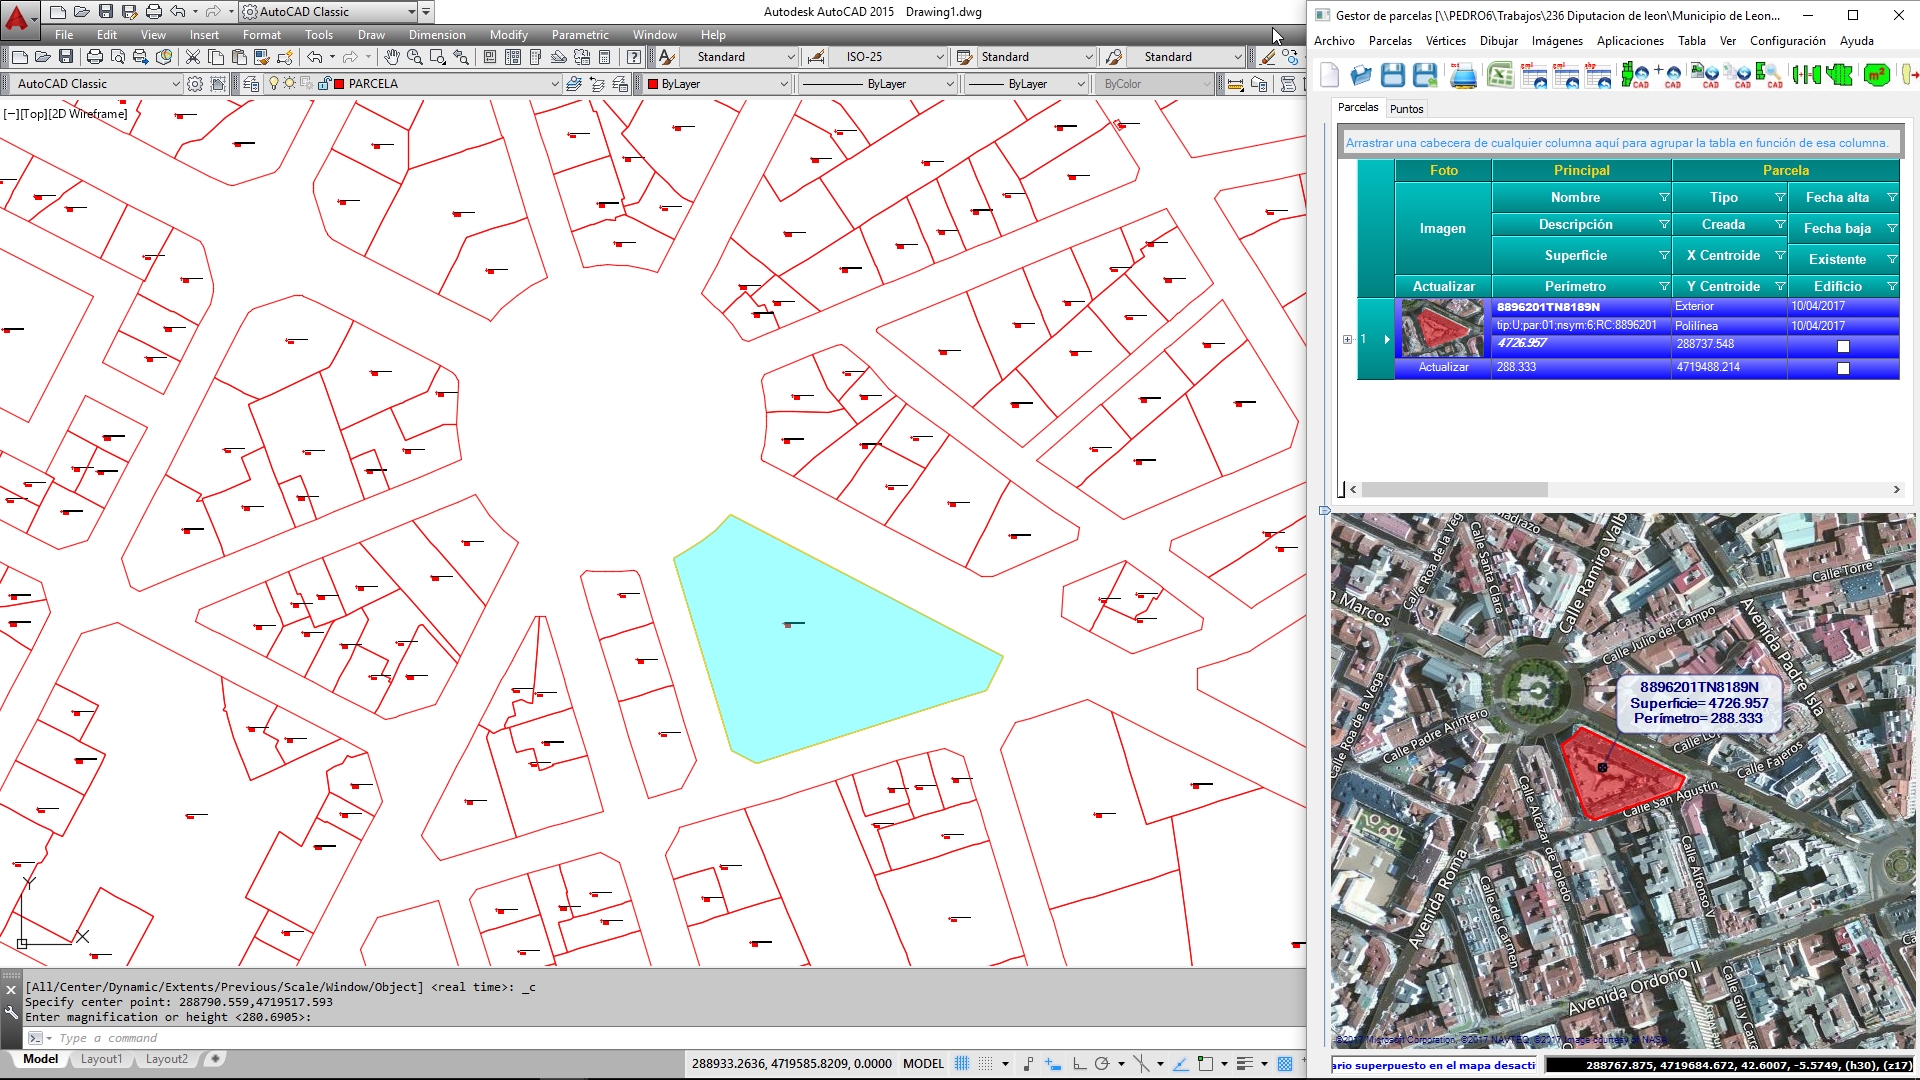Open the ByColor plot style dropdown
The width and height of the screenshot is (1920, 1080).
(x=1205, y=84)
